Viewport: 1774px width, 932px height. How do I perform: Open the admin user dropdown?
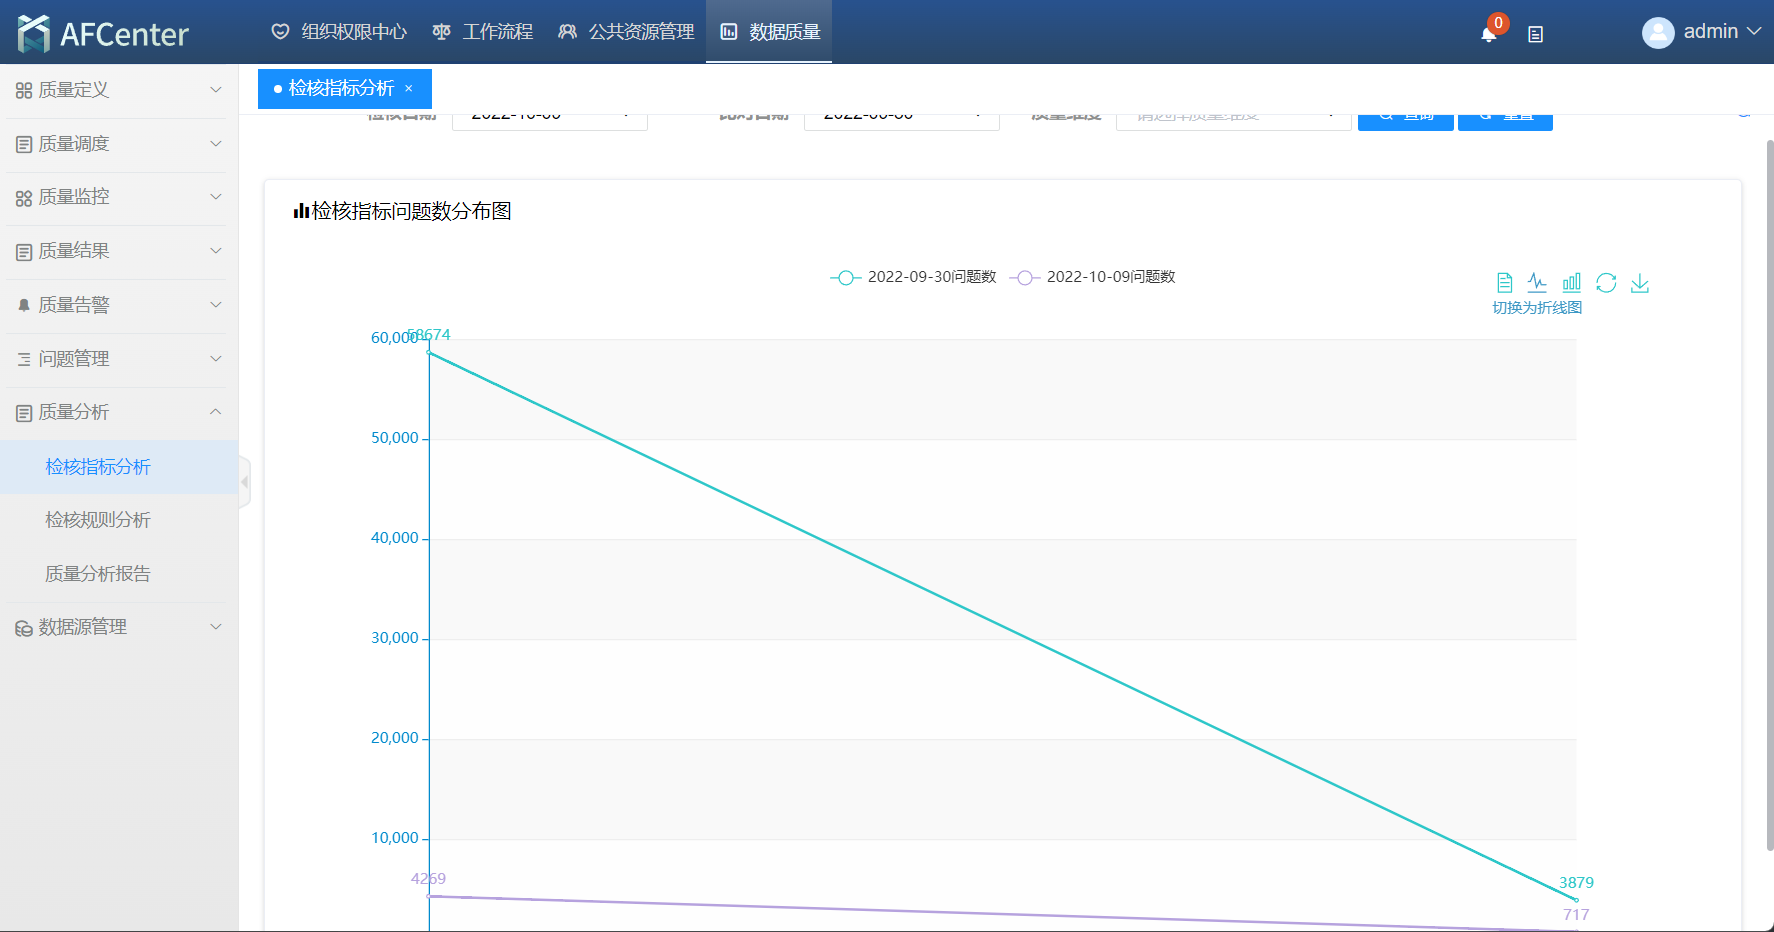(x=1701, y=32)
